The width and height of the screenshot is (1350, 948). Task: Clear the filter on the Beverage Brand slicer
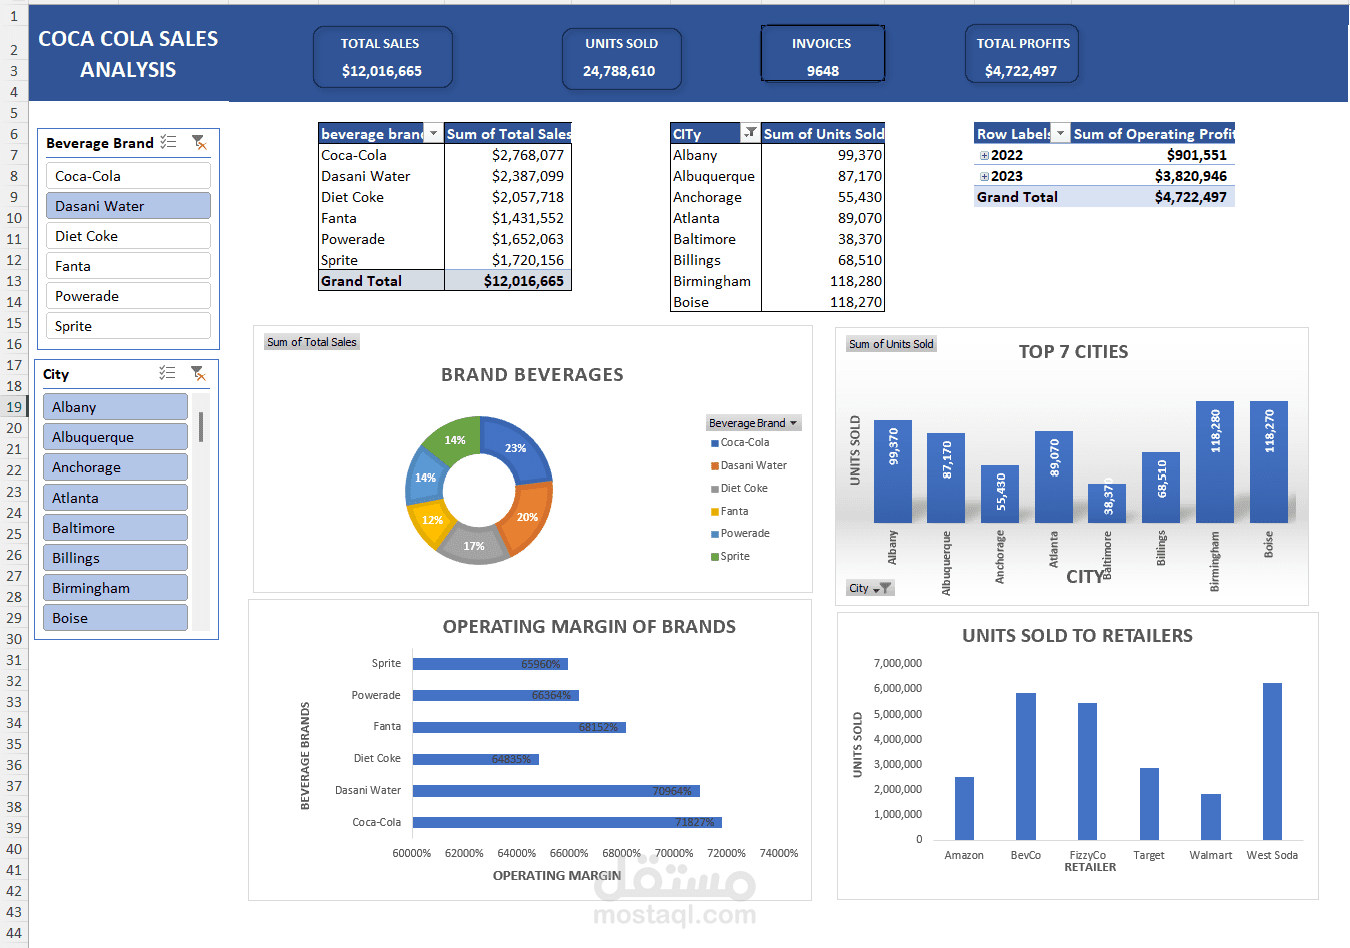(199, 143)
